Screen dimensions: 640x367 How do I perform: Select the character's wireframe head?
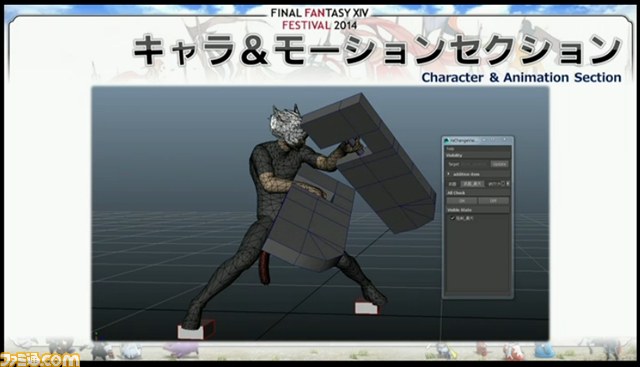click(287, 125)
